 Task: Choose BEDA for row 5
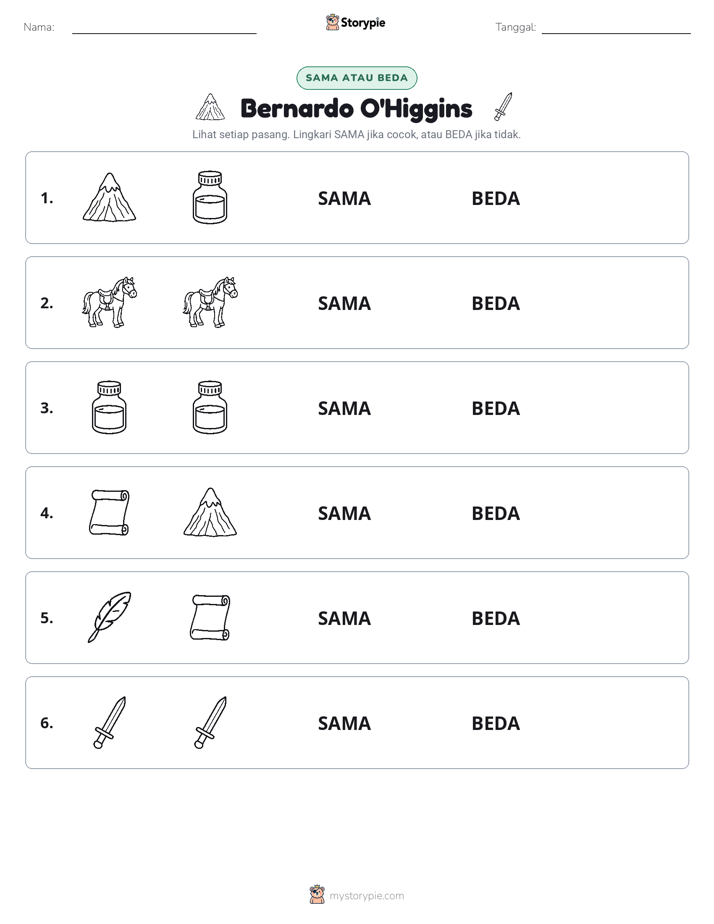click(x=496, y=618)
